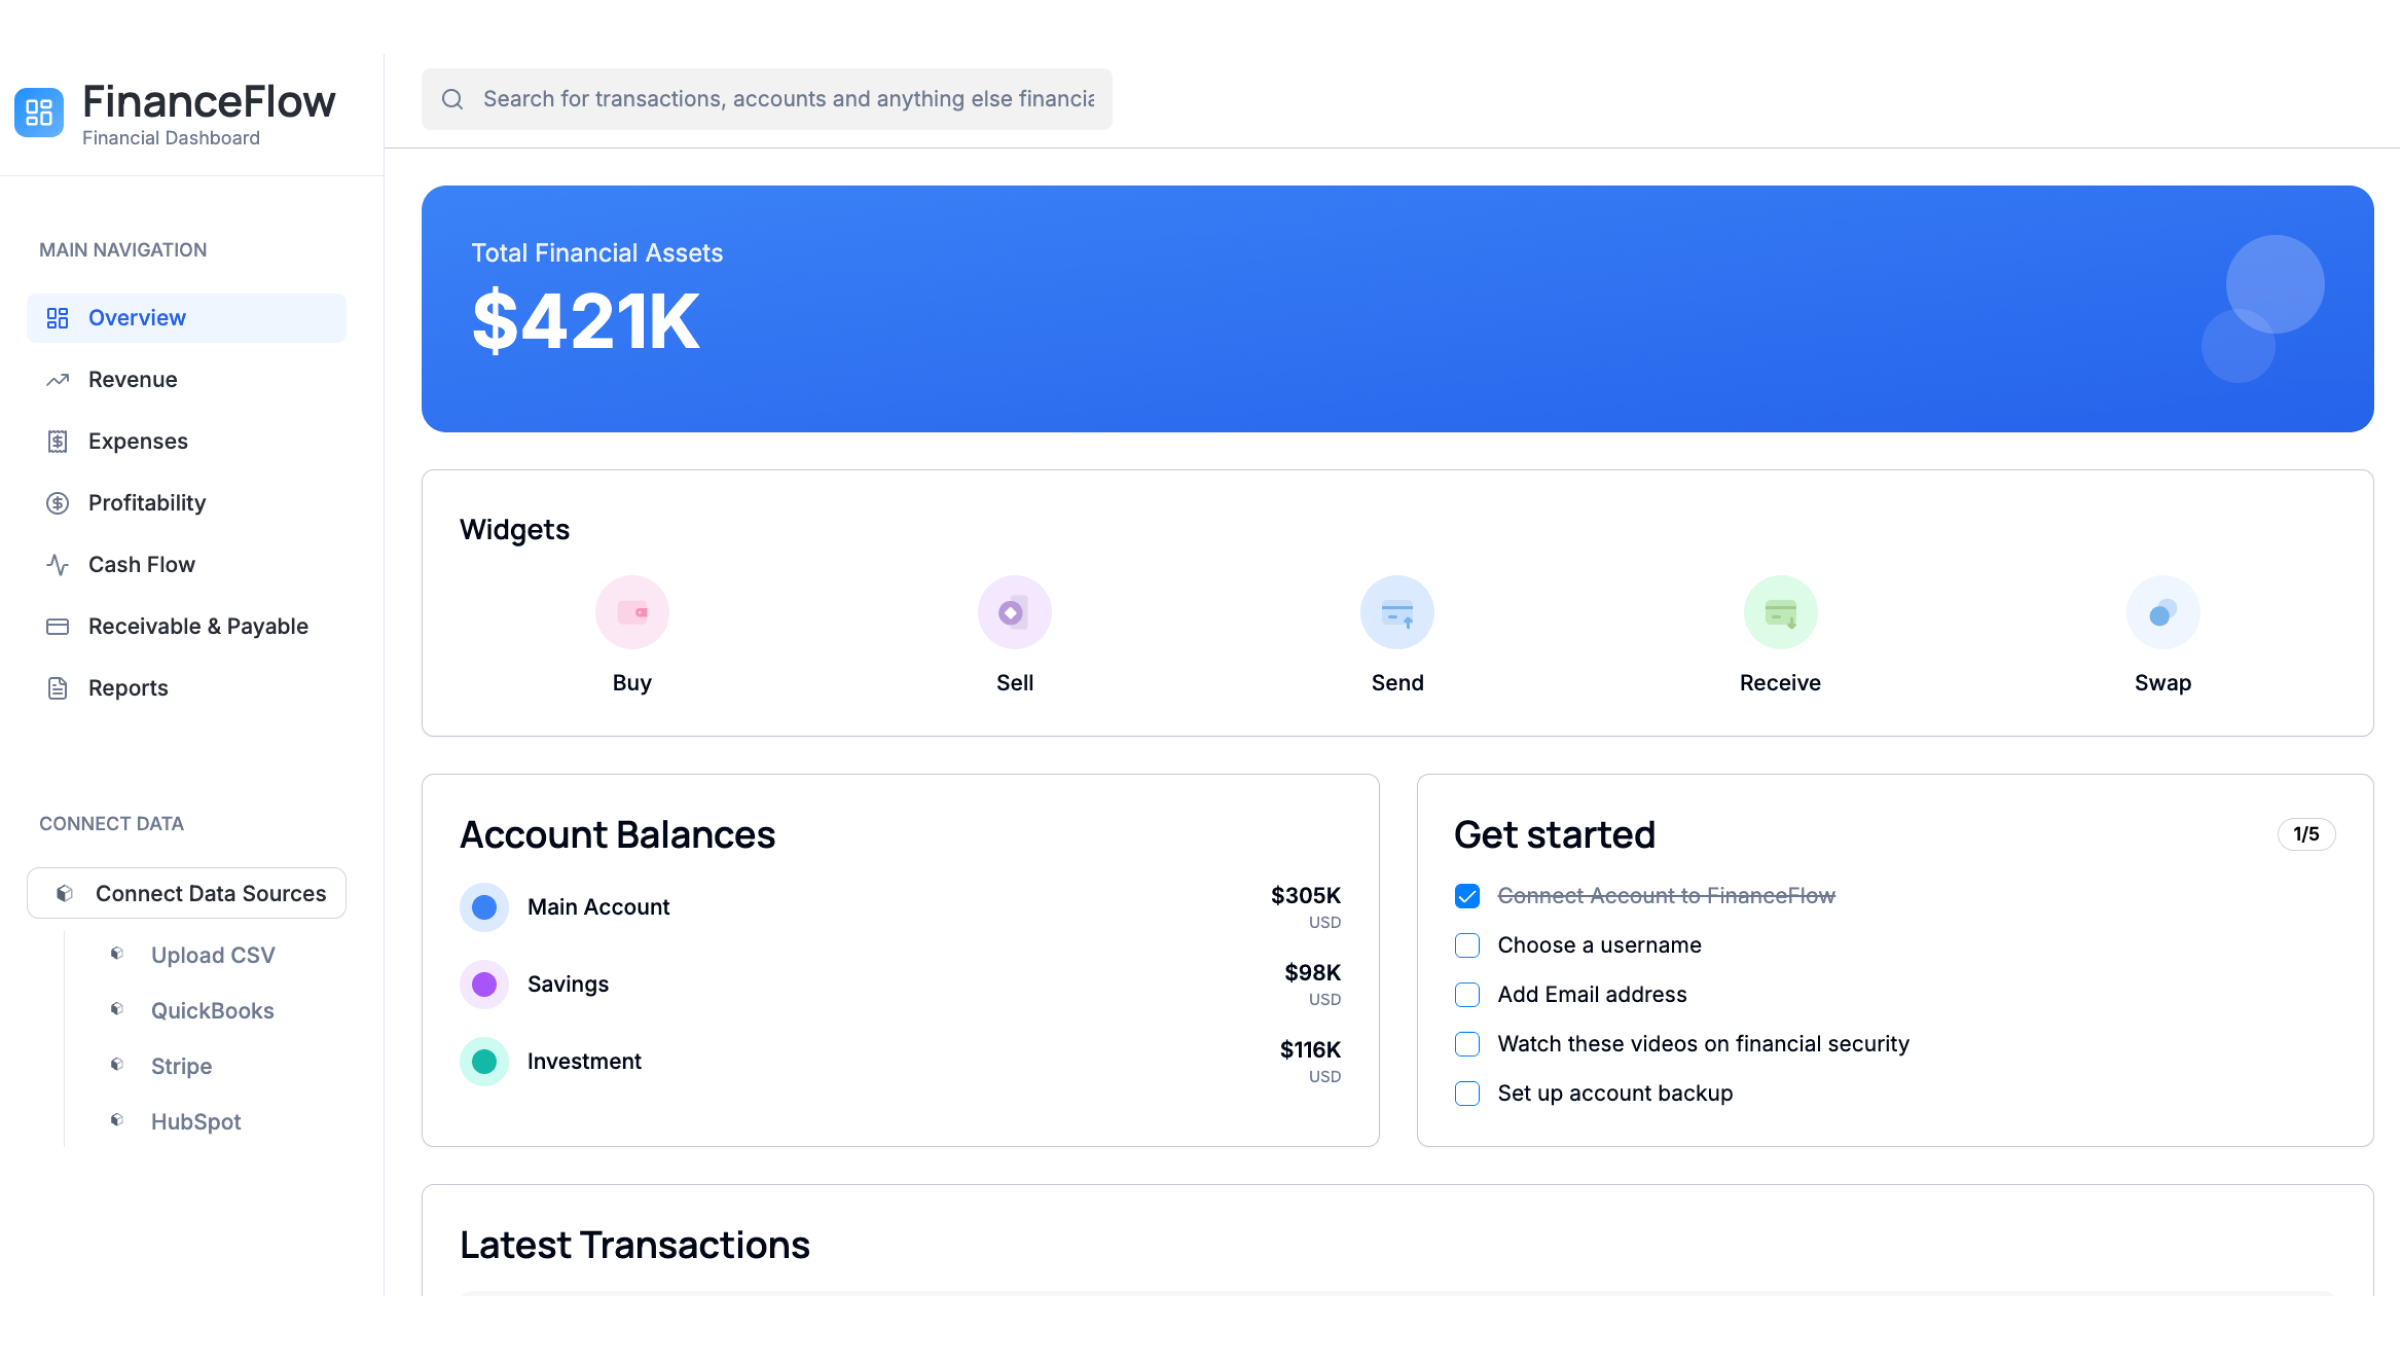The image size is (2400, 1350).
Task: Click the purple Savings account dot
Action: [x=484, y=984]
